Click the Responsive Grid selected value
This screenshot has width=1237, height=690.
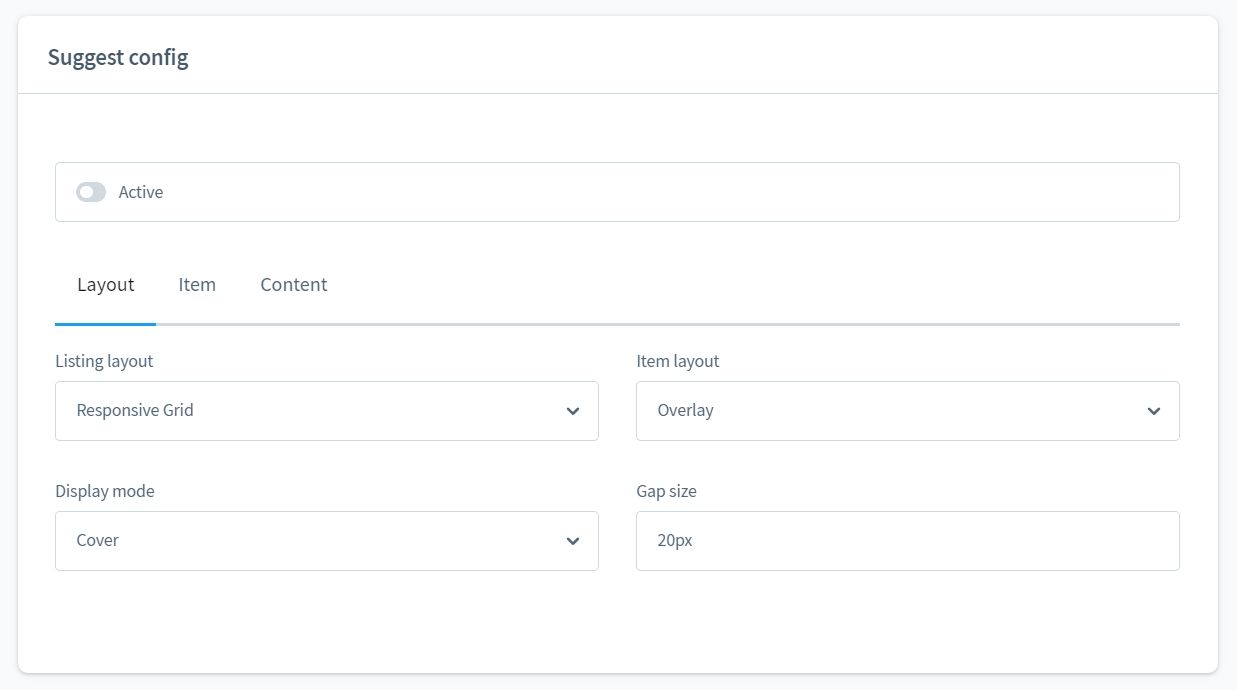(135, 410)
